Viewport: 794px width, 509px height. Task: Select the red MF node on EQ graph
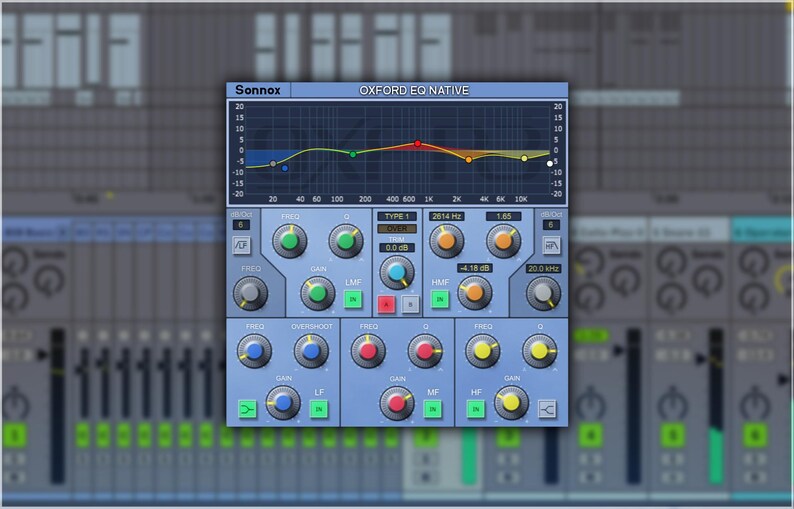pos(417,144)
